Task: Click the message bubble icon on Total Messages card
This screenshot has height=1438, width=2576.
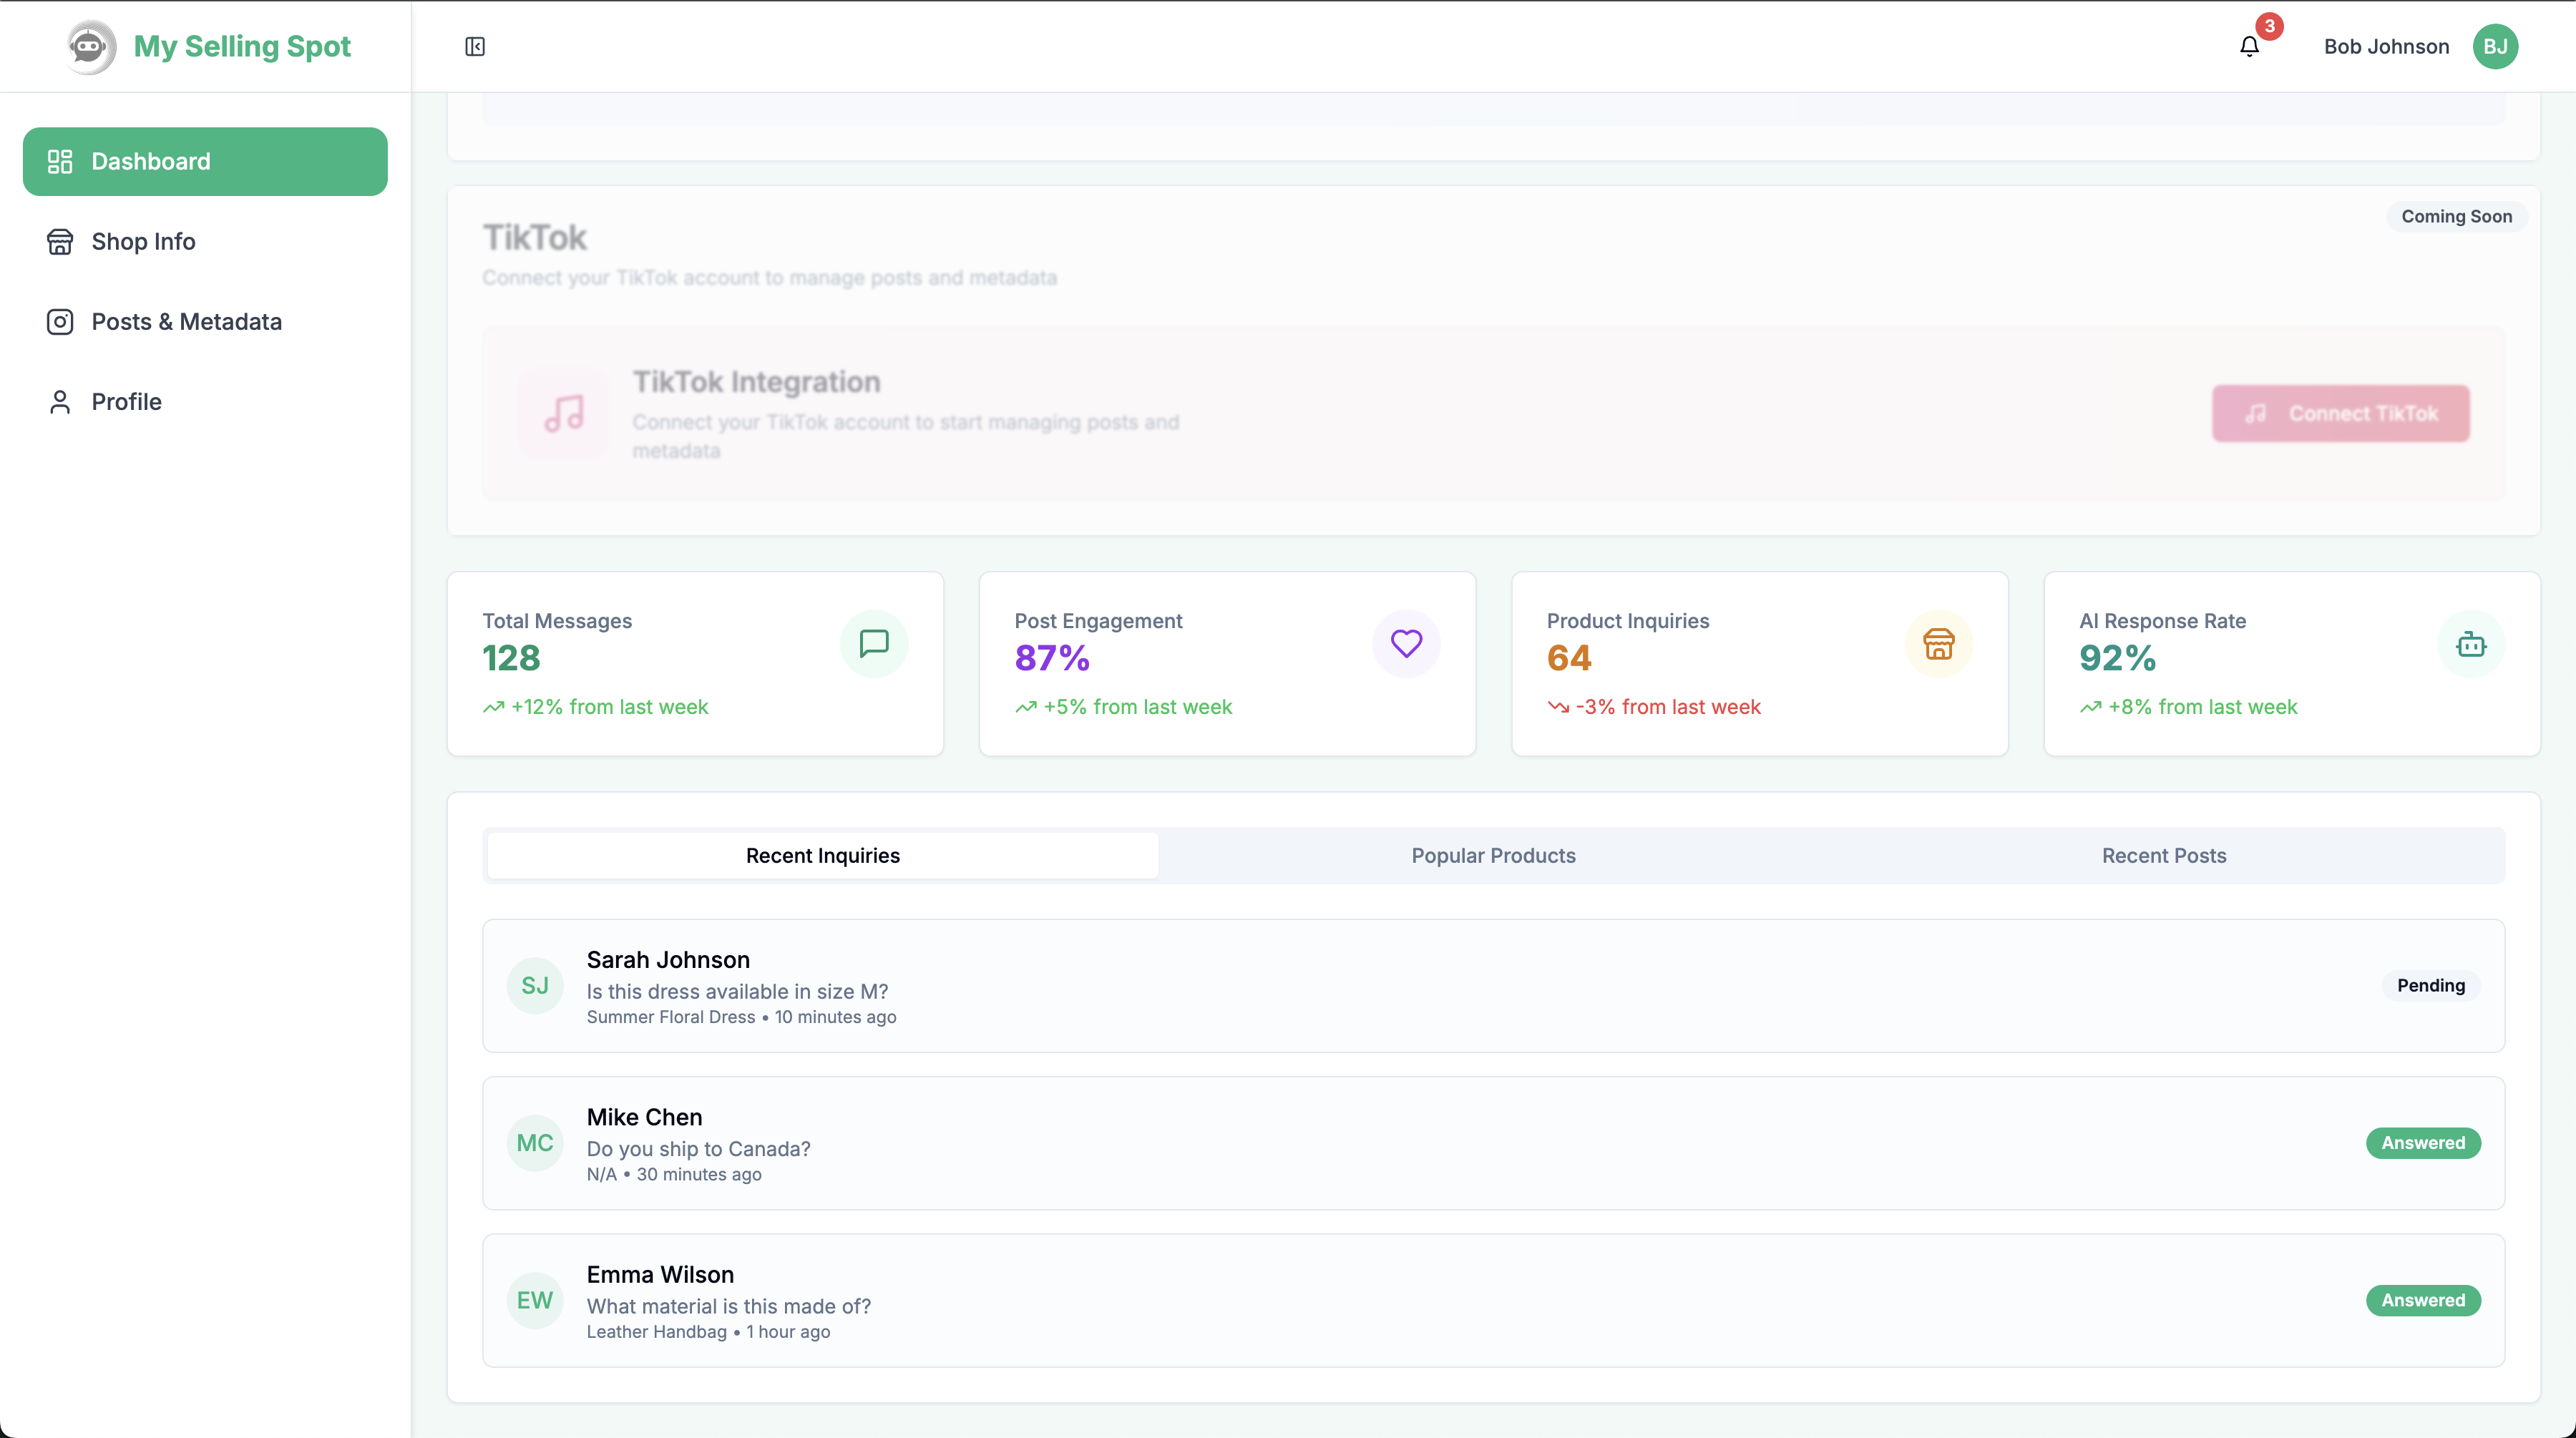Action: tap(874, 643)
